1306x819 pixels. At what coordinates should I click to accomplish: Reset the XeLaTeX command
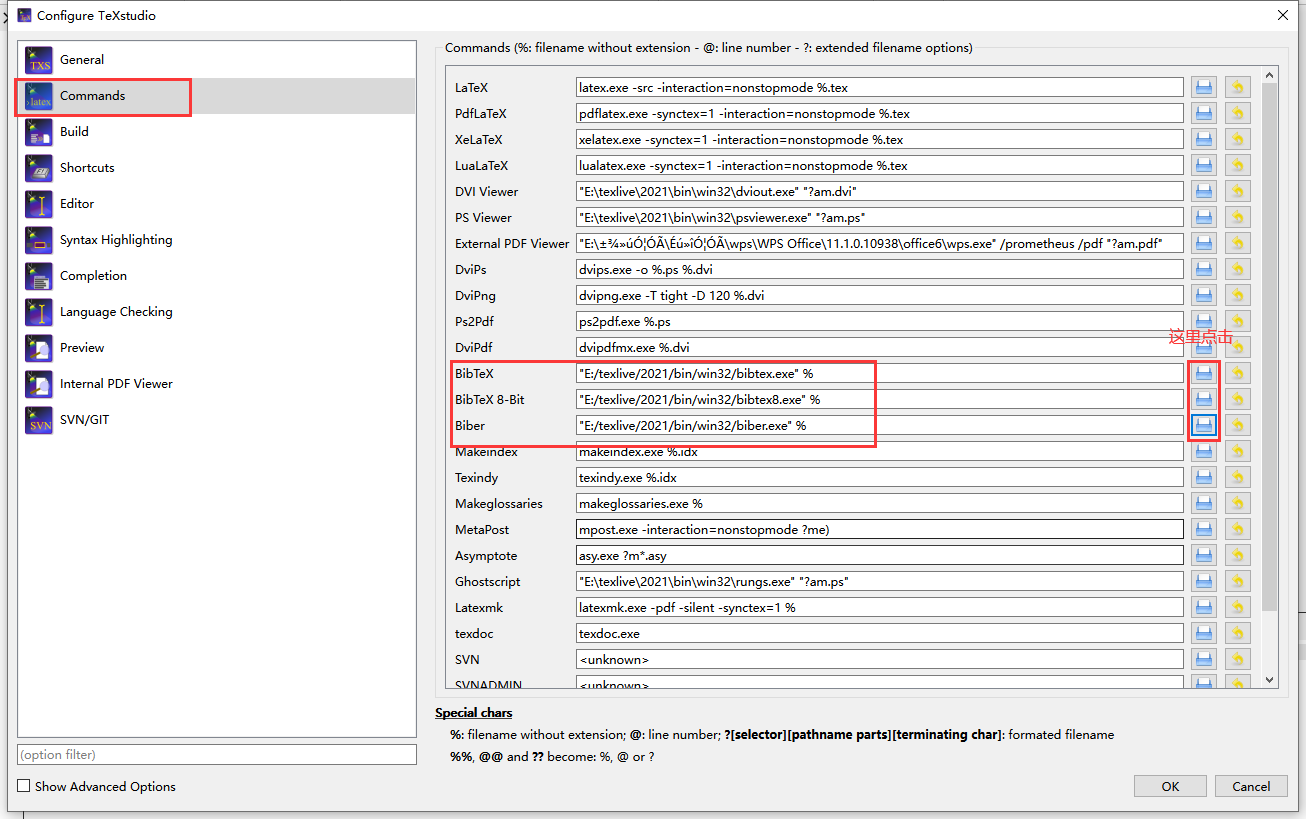tap(1238, 139)
